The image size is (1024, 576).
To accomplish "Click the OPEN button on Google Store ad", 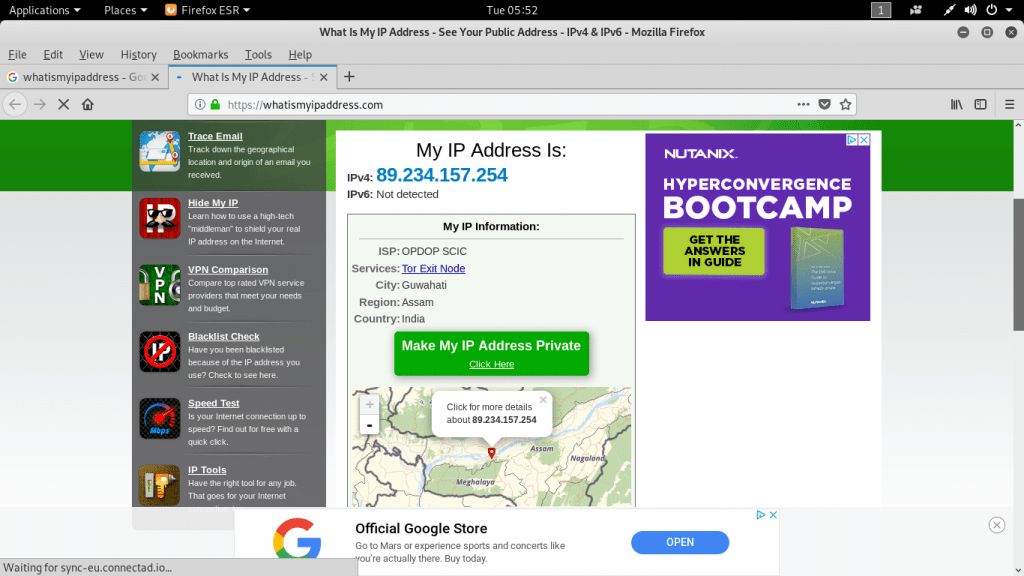I will coord(680,542).
